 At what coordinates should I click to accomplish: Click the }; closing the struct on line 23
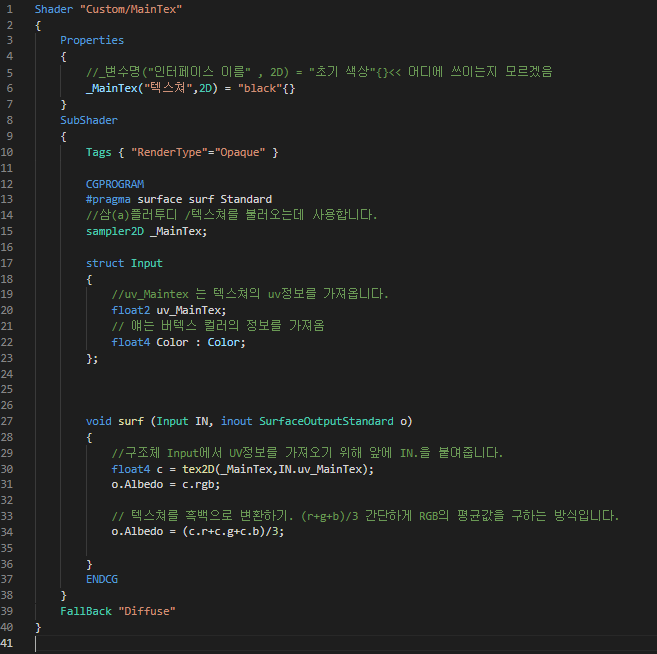[x=92, y=359]
